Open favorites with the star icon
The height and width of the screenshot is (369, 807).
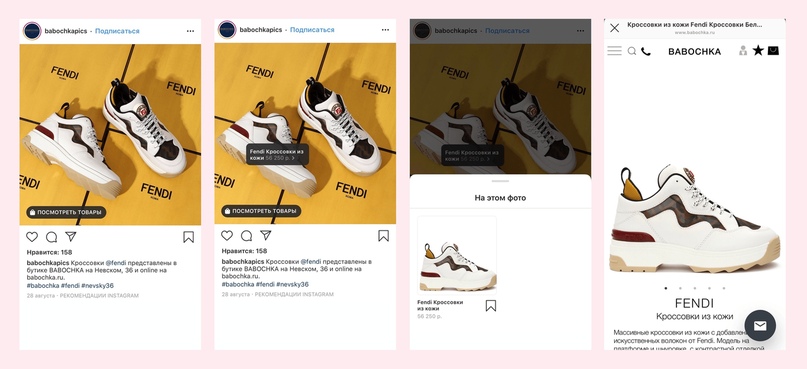tap(758, 50)
